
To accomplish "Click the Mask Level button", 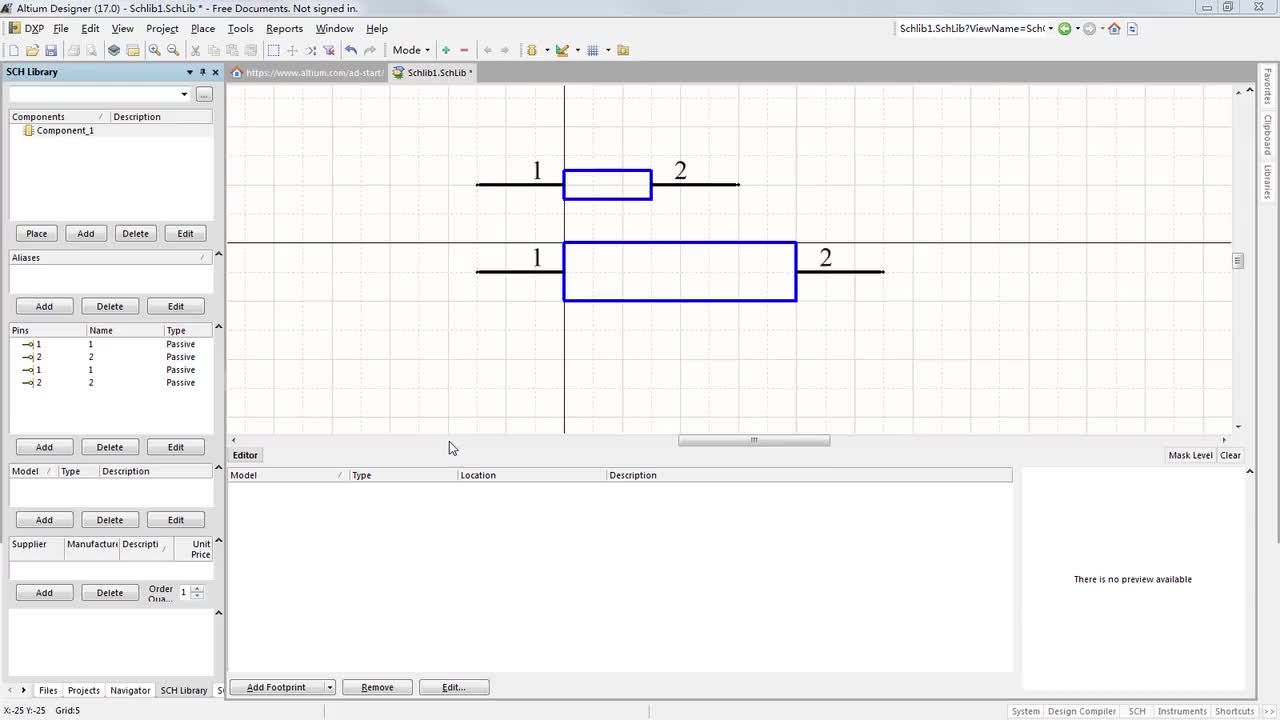I will 1190,455.
